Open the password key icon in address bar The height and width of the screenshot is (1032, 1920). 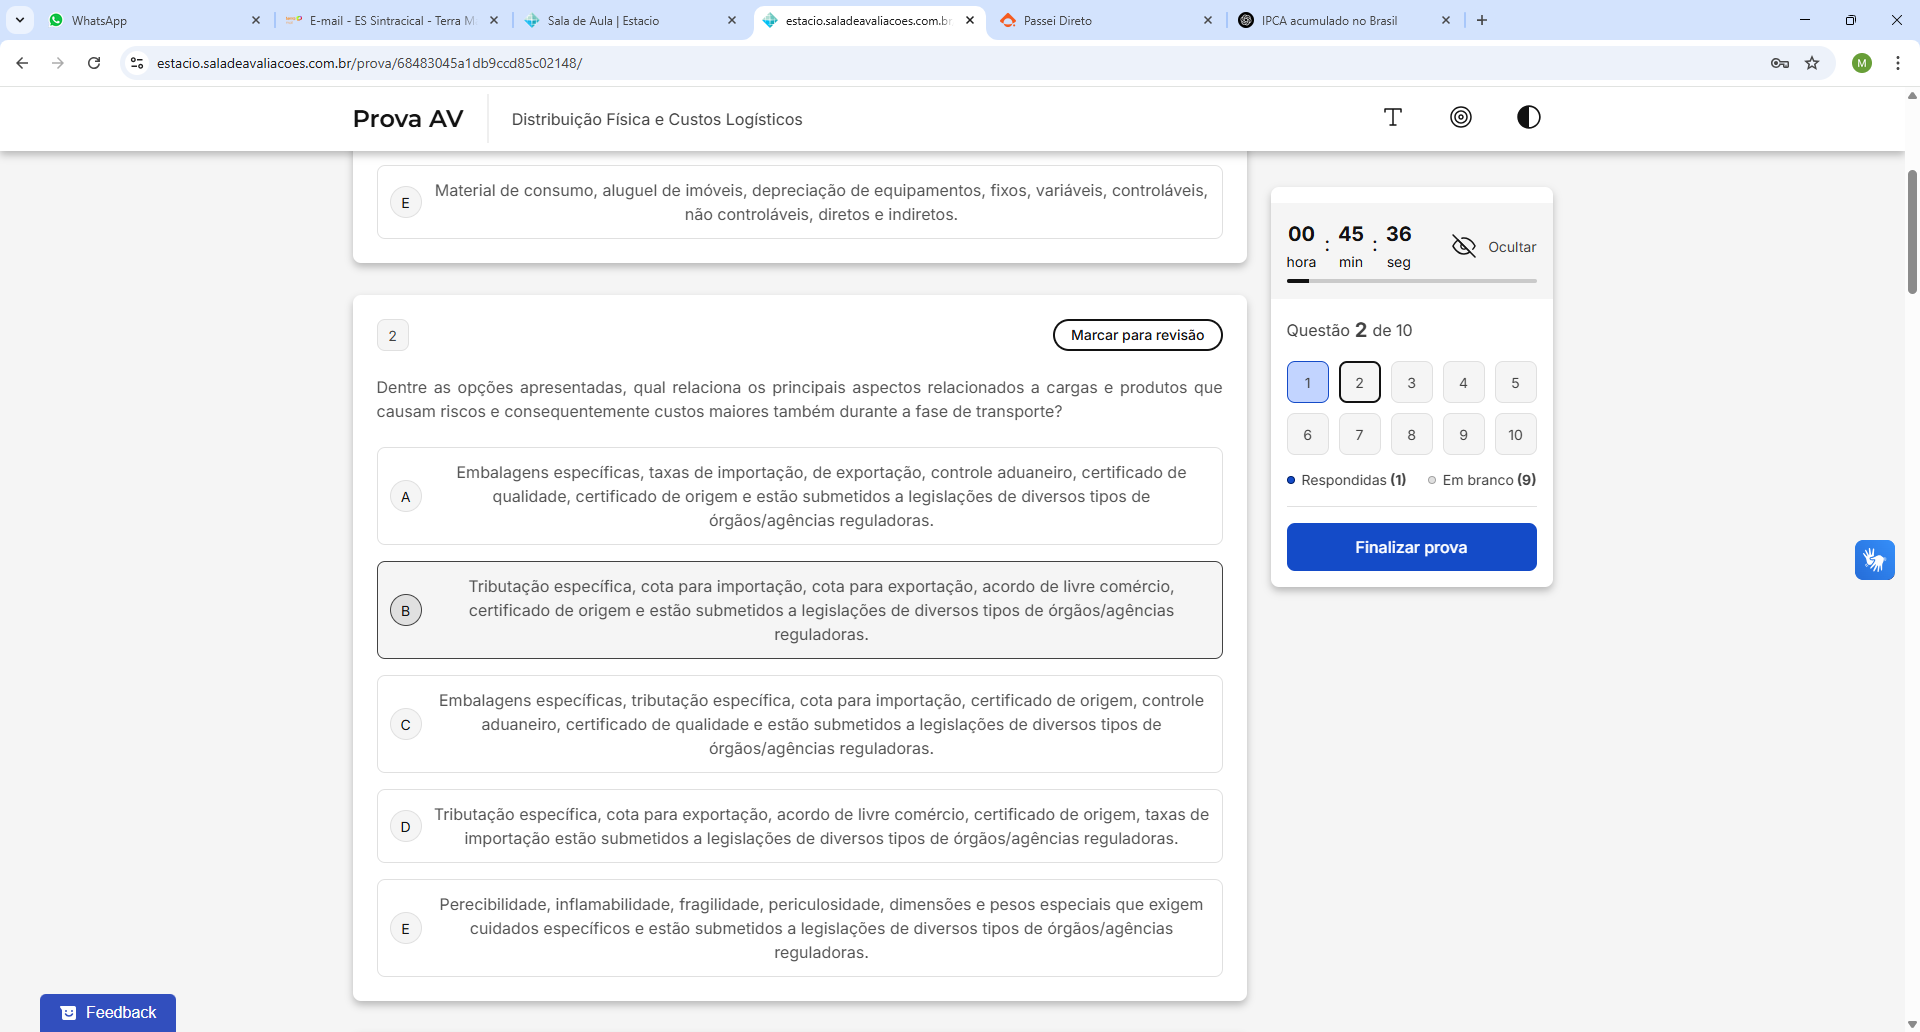click(x=1779, y=63)
